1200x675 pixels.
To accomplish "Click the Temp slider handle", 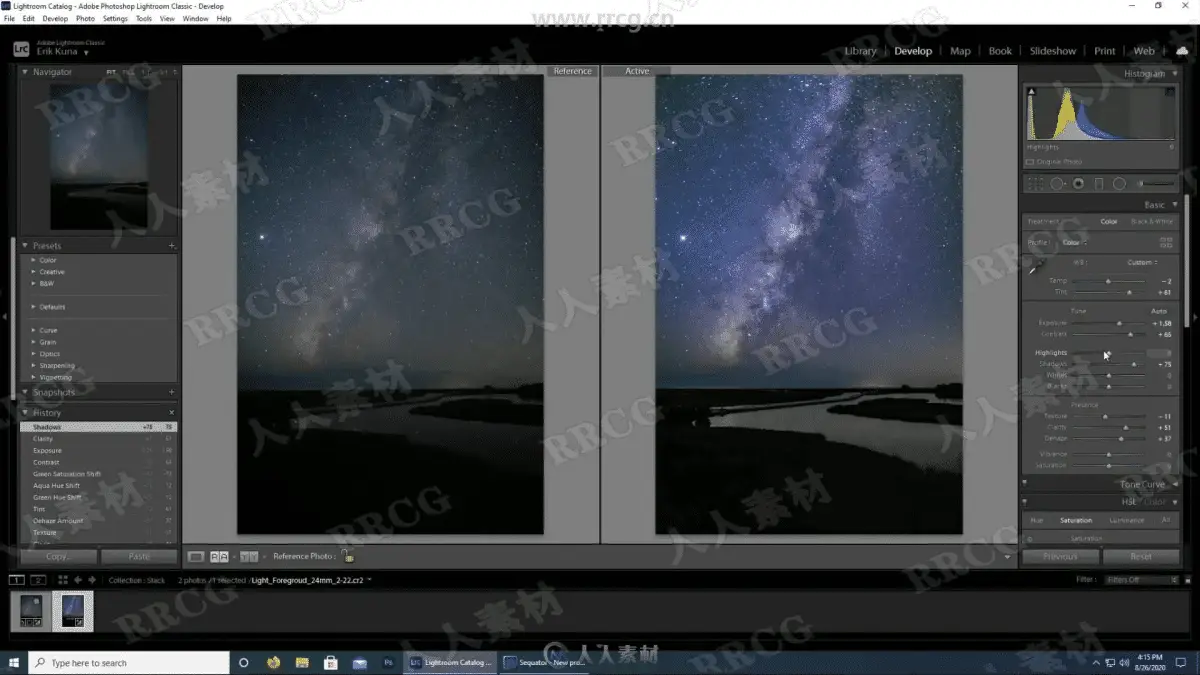I will click(x=1108, y=281).
